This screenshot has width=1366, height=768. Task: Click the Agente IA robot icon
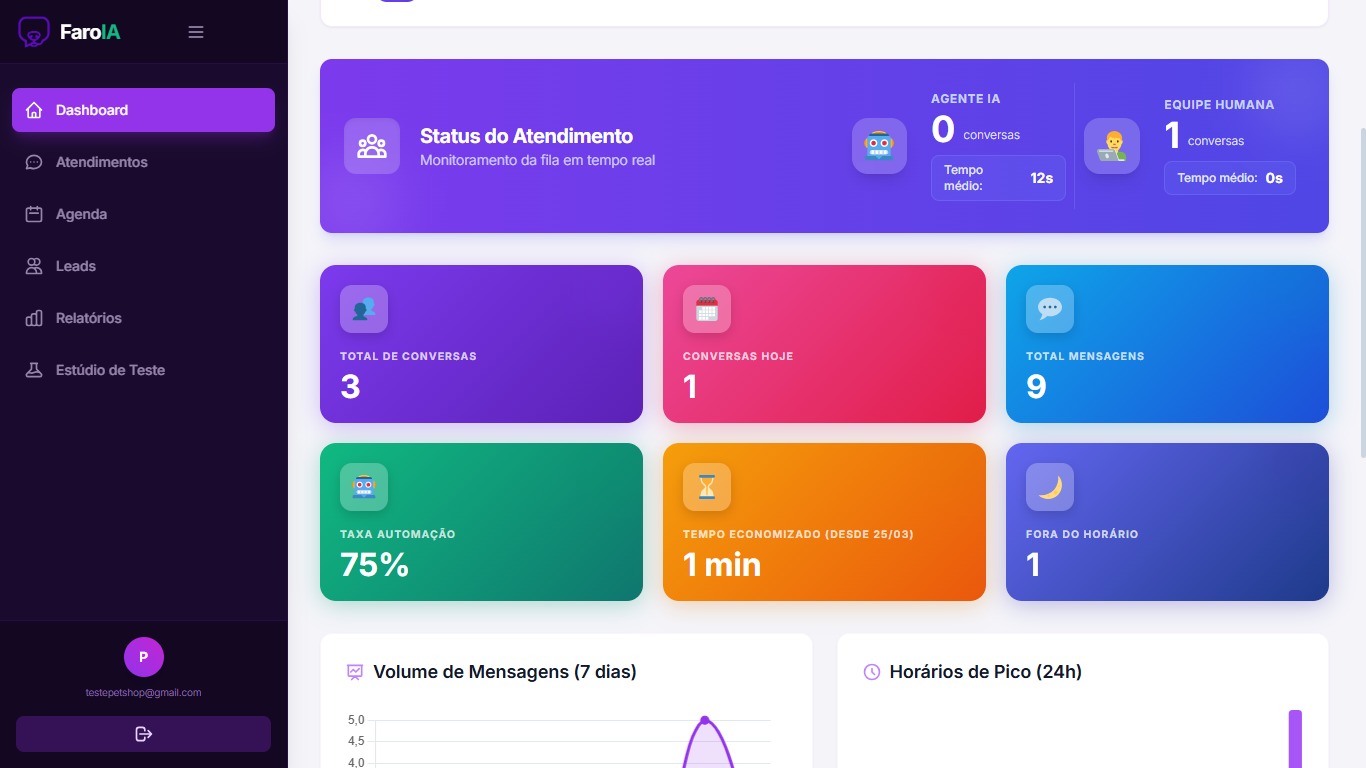pos(879,146)
